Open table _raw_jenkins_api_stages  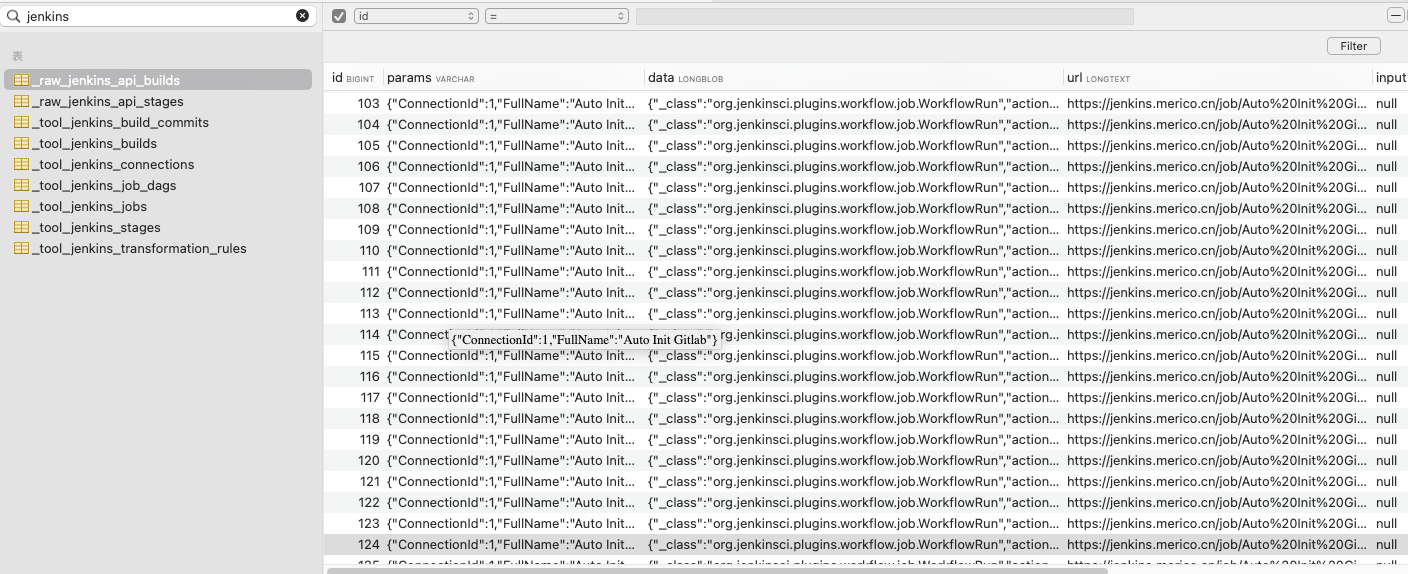pyautogui.click(x=107, y=101)
